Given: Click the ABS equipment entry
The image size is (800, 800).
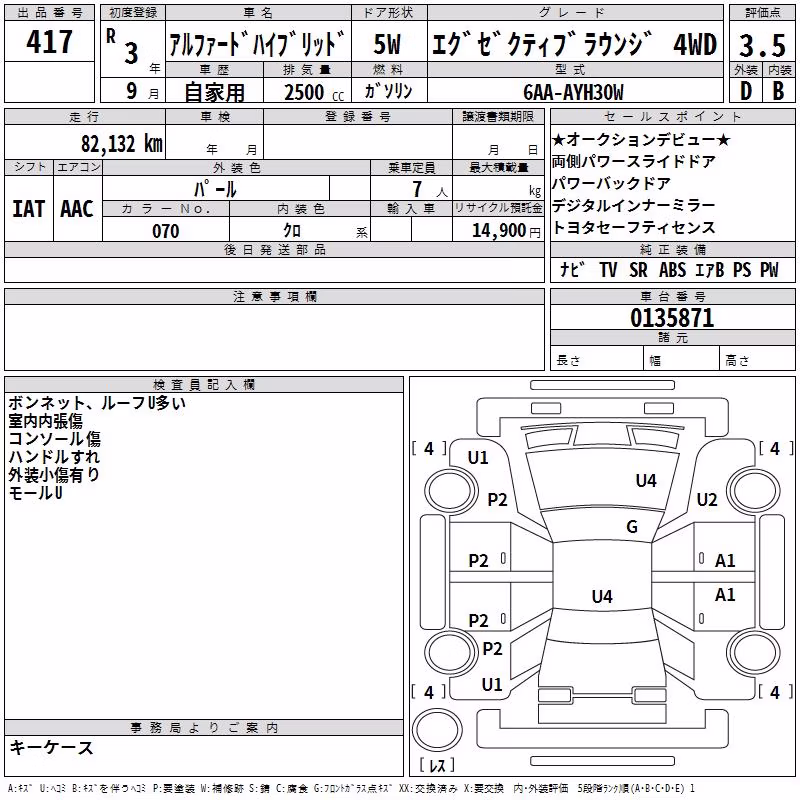Looking at the screenshot, I should [672, 269].
